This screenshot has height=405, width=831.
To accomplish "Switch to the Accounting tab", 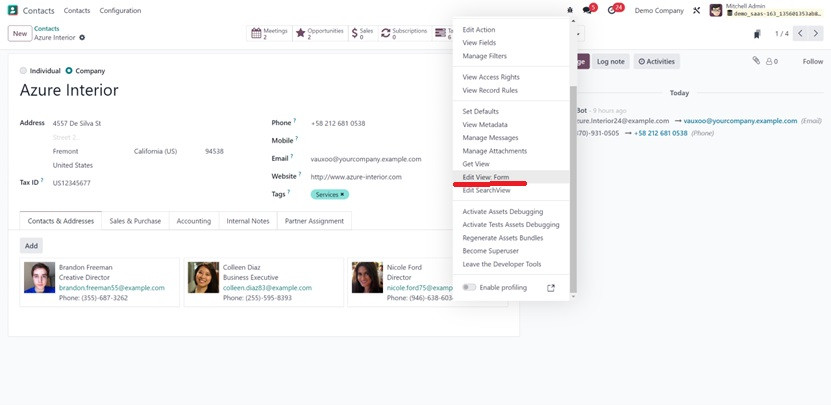I will click(x=193, y=221).
